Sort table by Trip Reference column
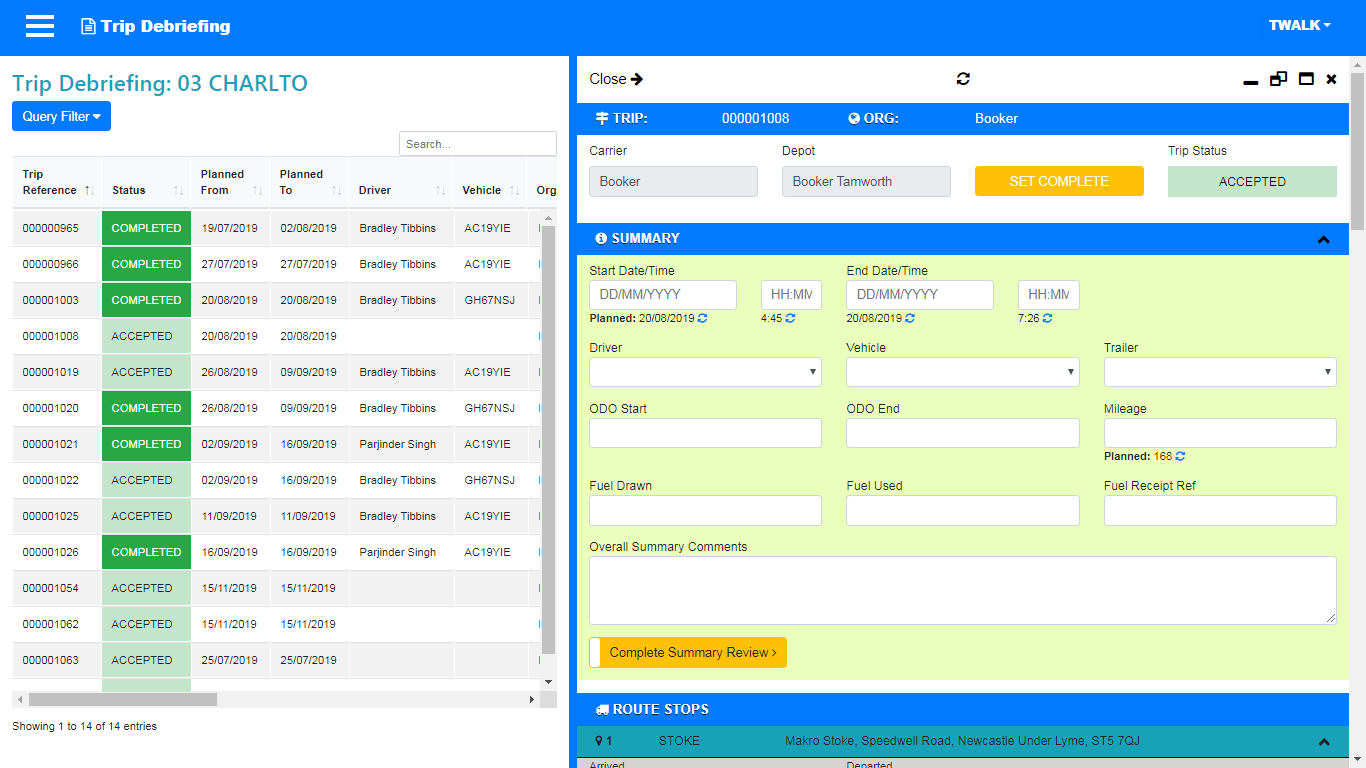 (57, 182)
